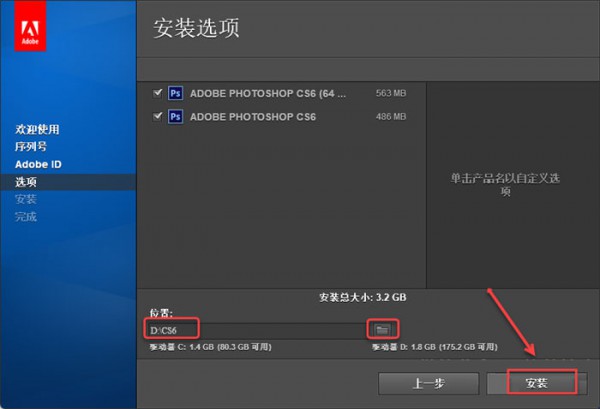Click the D:\CS6 location input field
Image resolution: width=600 pixels, height=409 pixels.
[256, 330]
